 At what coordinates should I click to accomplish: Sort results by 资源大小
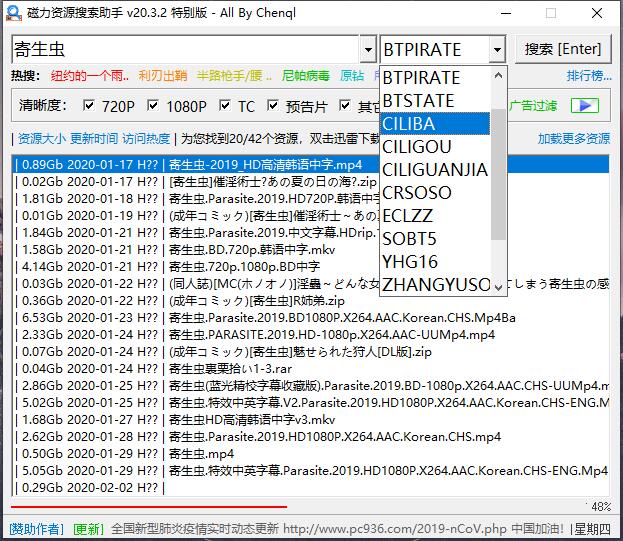click(42, 138)
